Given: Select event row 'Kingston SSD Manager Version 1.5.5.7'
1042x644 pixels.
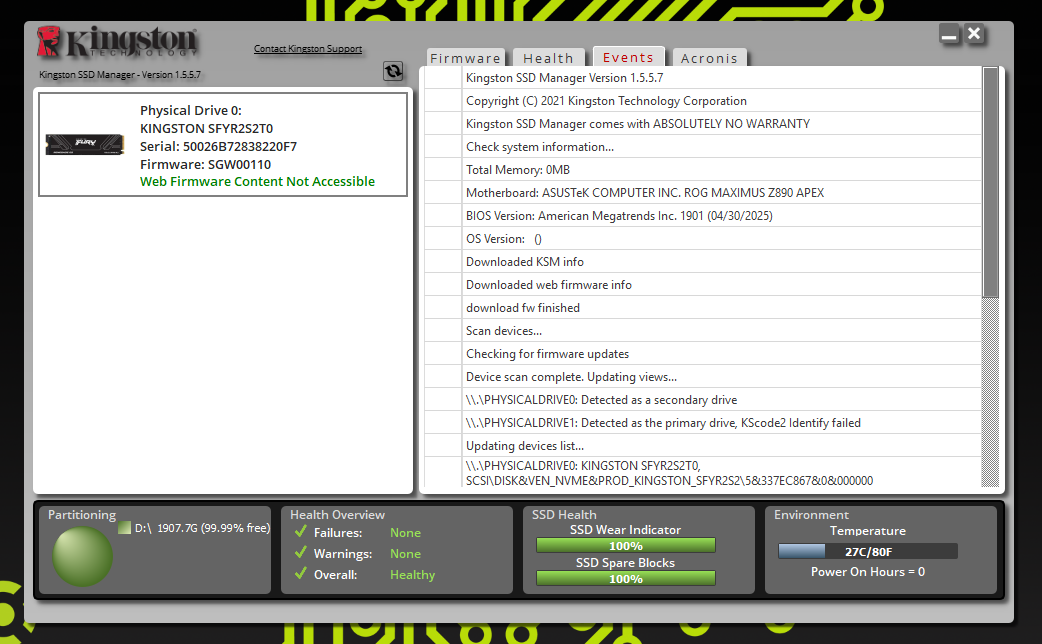Looking at the screenshot, I should 703,78.
